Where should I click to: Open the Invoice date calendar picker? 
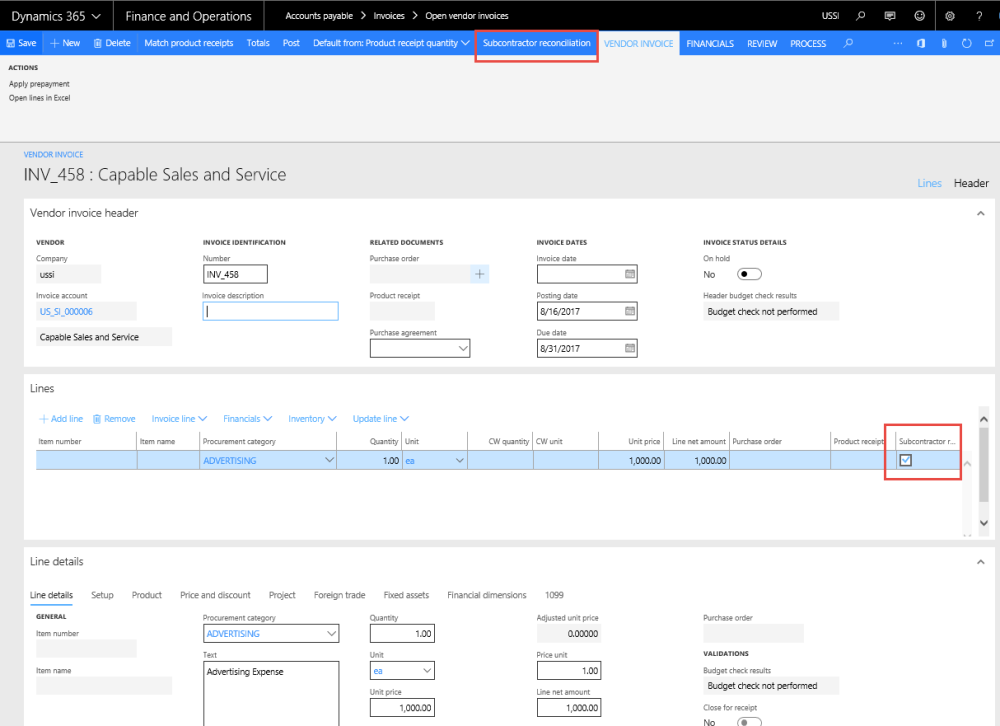(629, 274)
